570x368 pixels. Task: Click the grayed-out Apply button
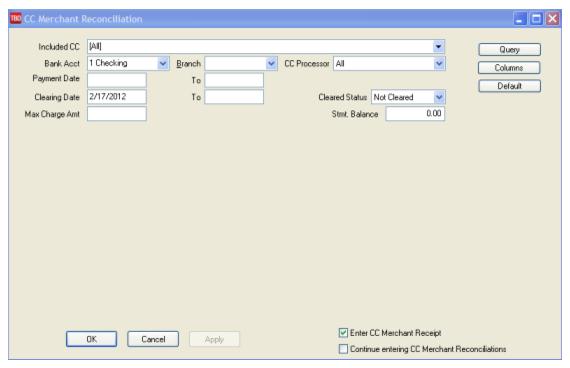(x=214, y=339)
